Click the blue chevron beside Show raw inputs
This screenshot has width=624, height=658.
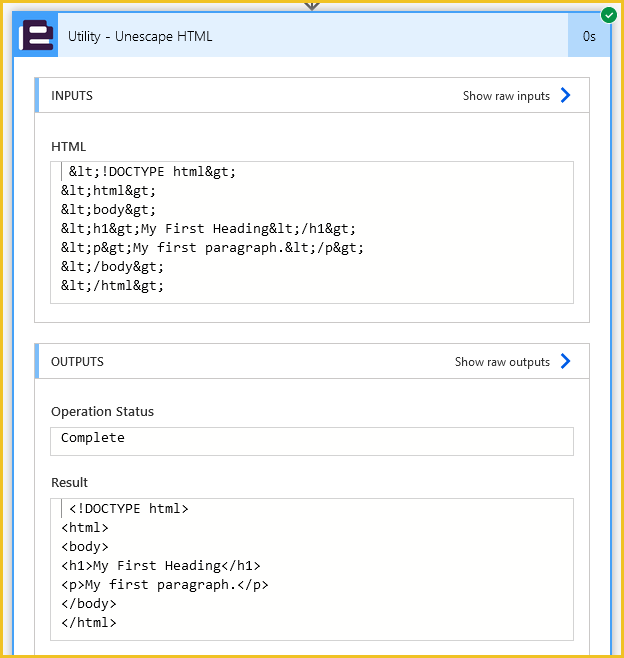tap(565, 95)
